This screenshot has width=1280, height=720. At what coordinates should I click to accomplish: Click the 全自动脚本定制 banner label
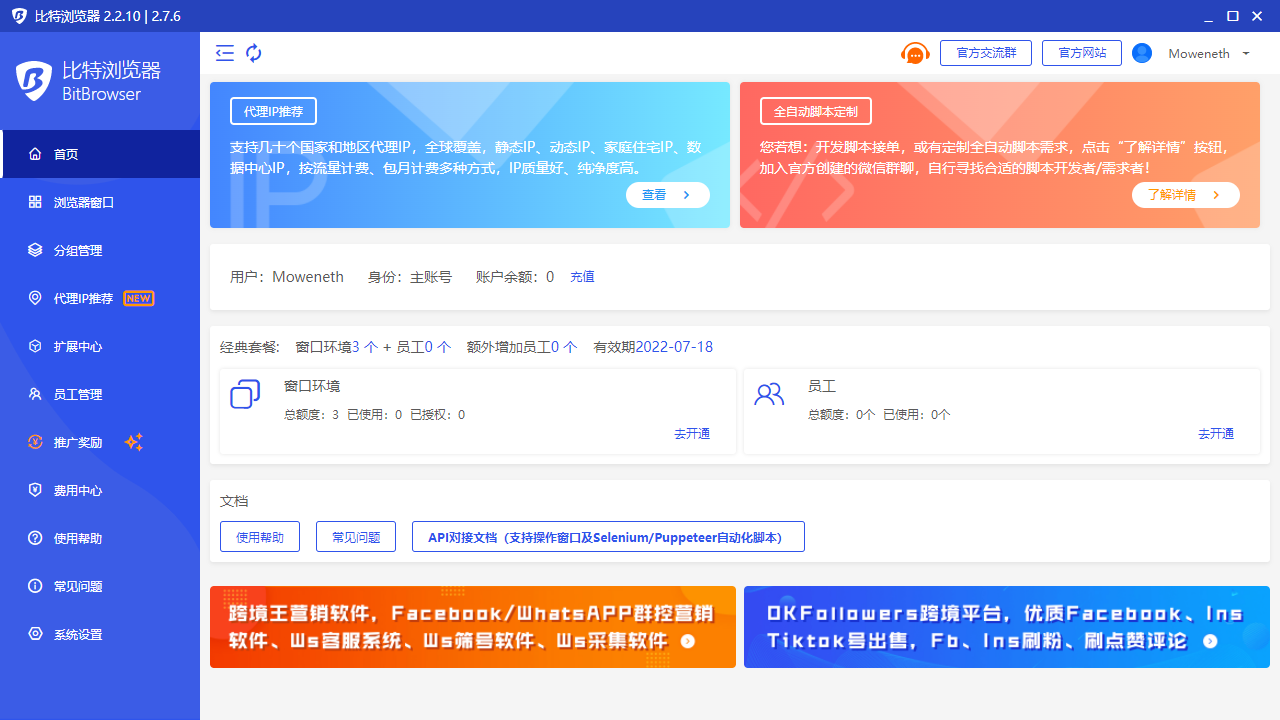[x=816, y=110]
